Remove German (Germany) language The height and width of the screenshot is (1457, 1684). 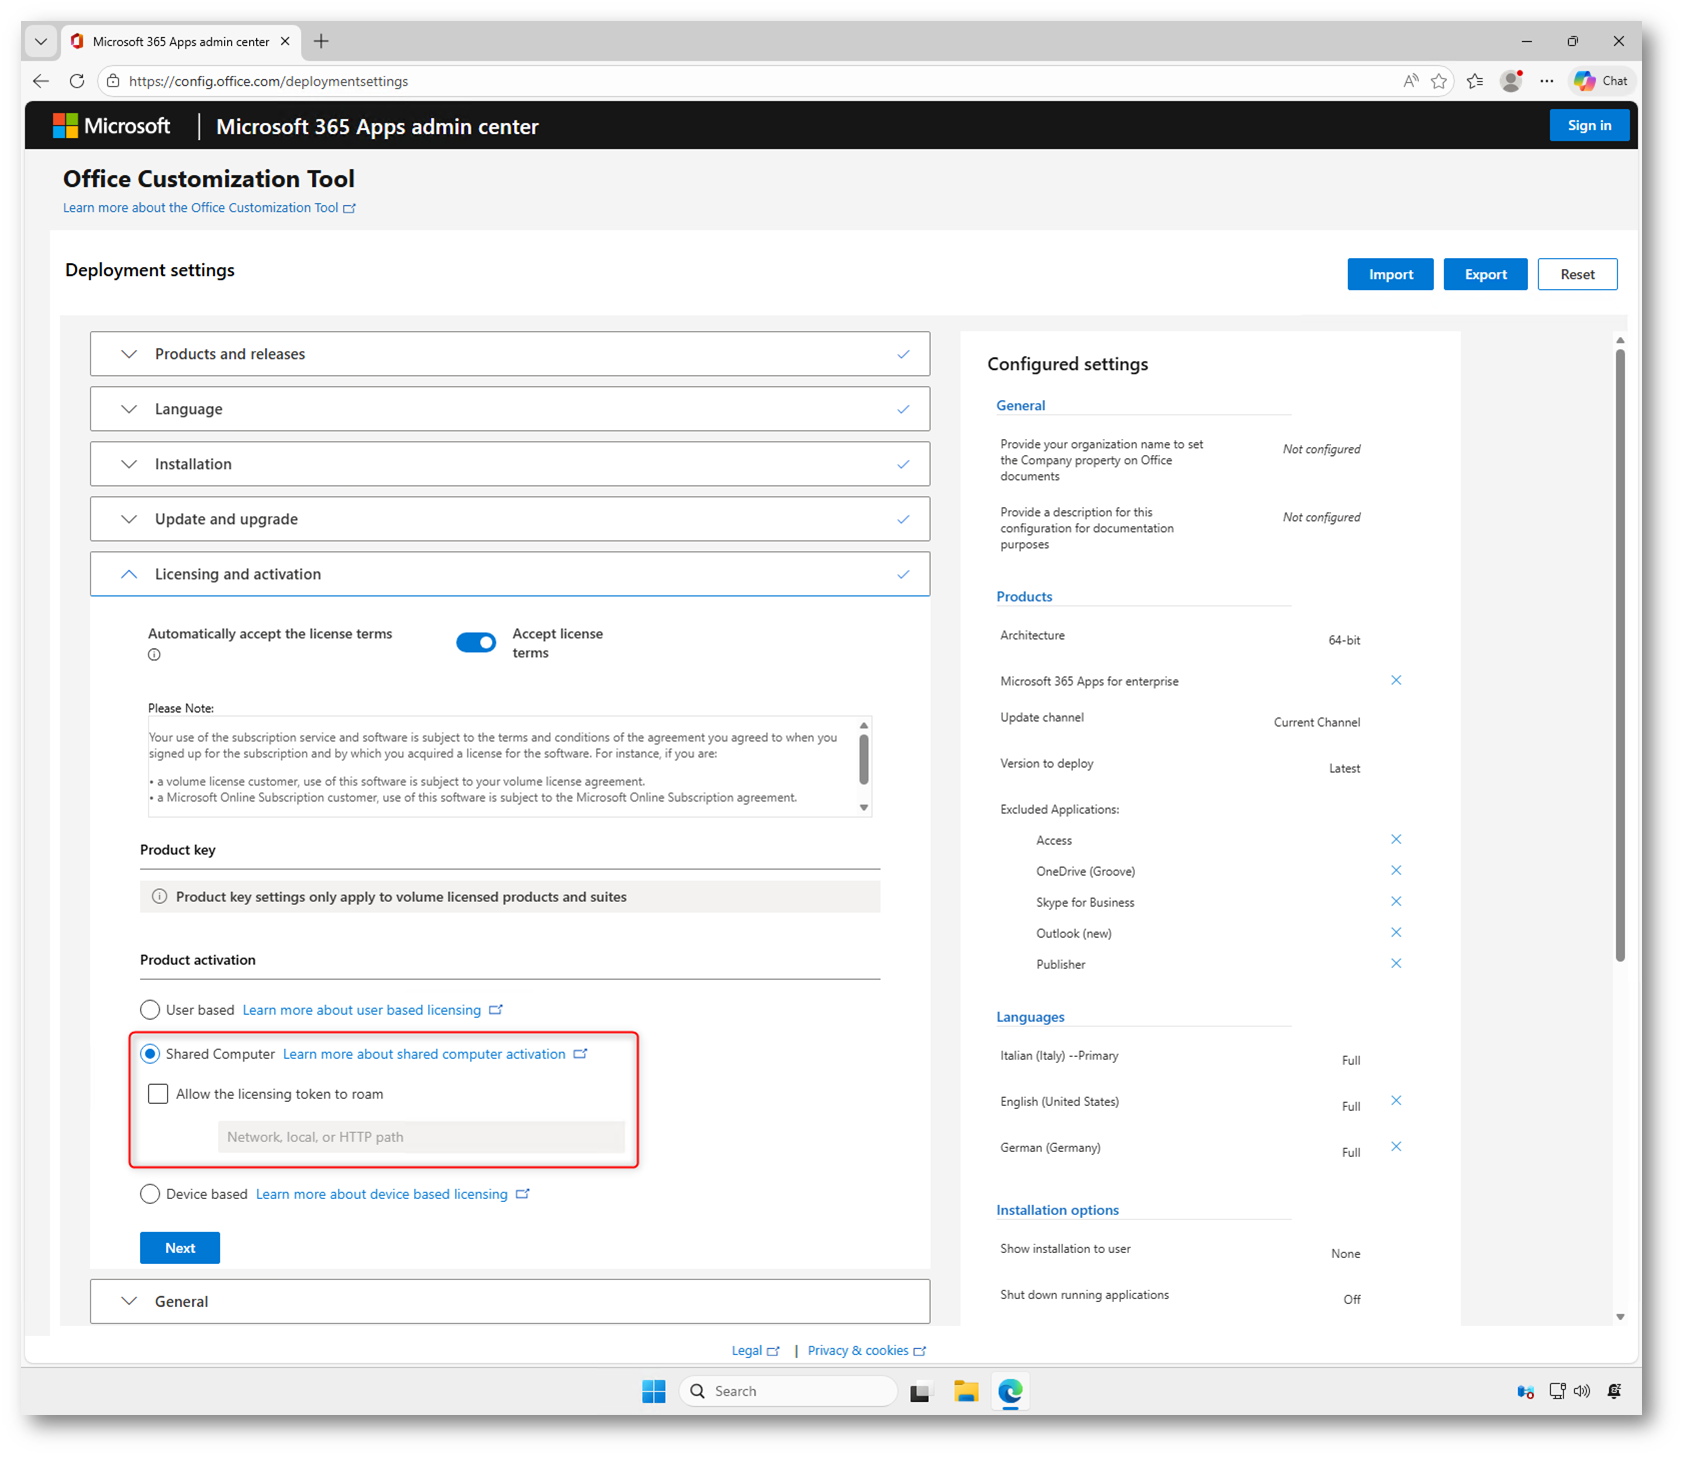point(1396,1146)
